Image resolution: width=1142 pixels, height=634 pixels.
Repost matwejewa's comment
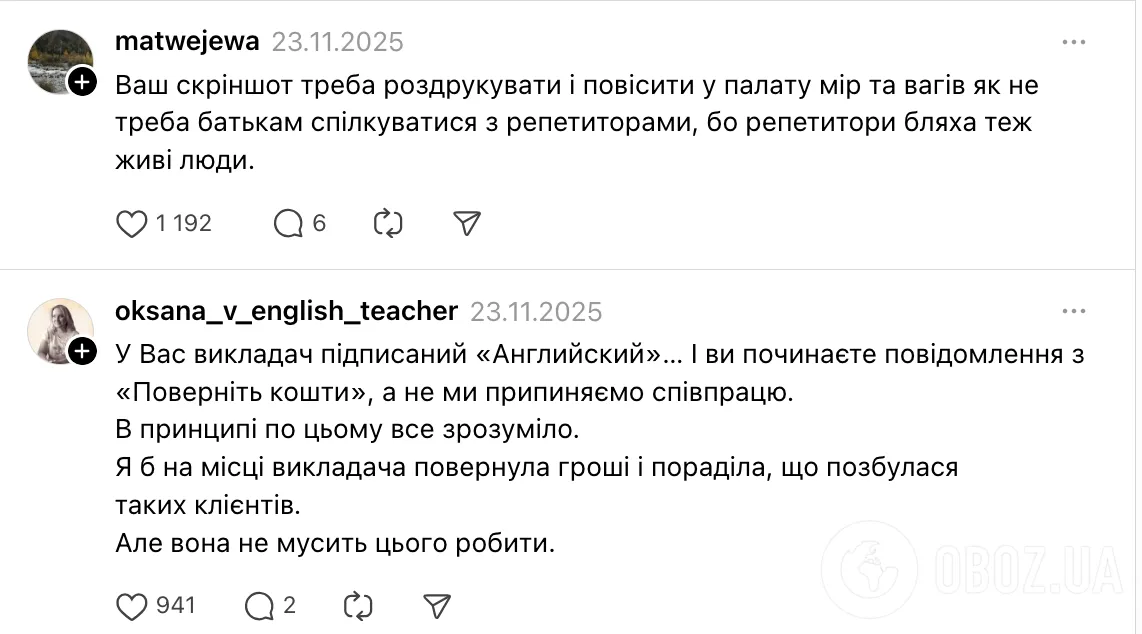[x=388, y=223]
